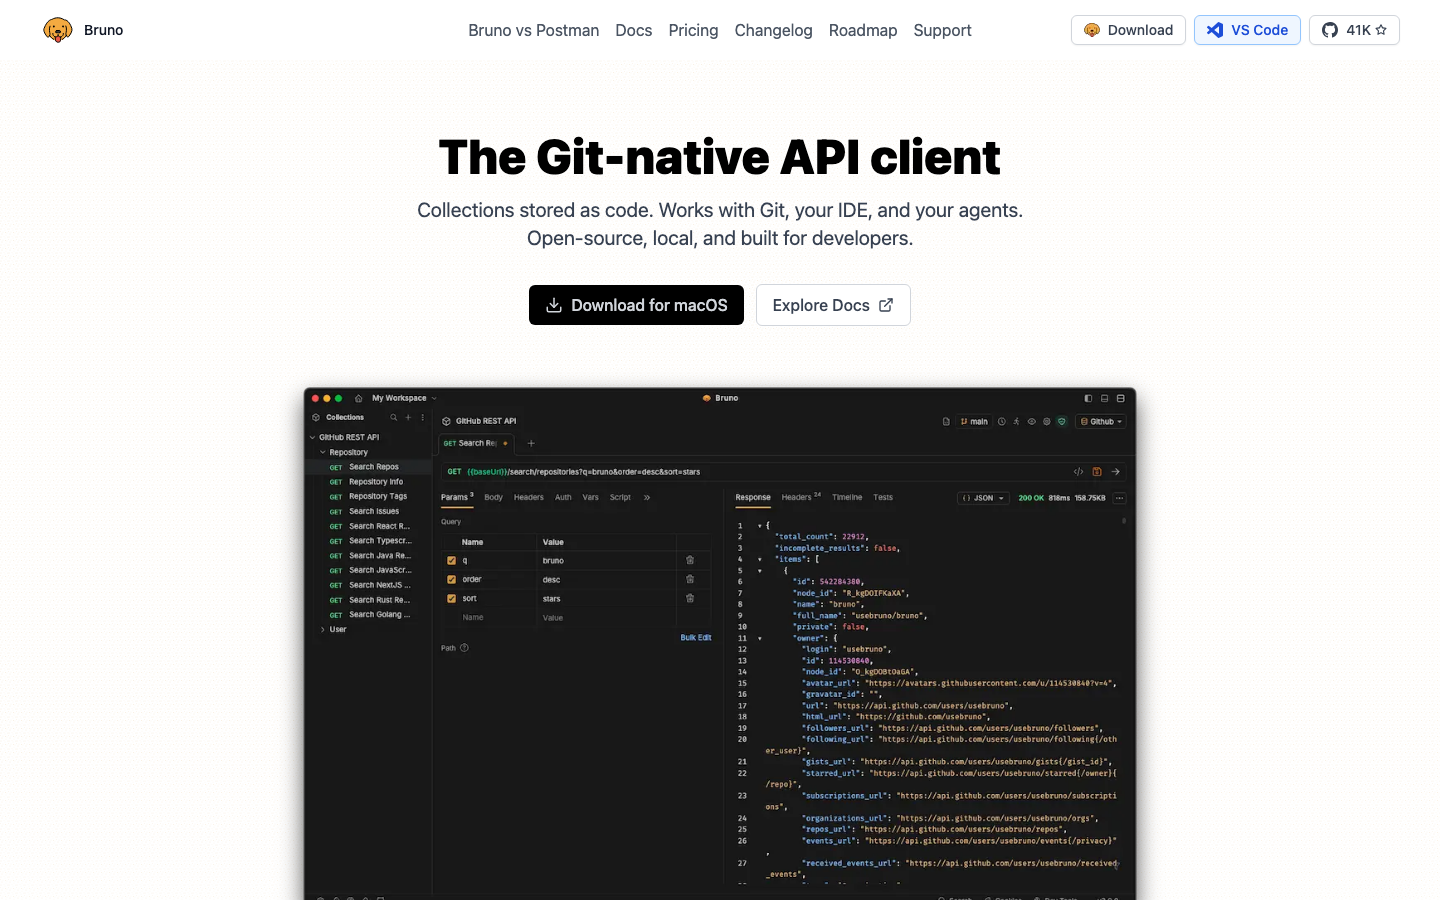Open the GitHub 41K stars link
The image size is (1440, 900).
pyautogui.click(x=1354, y=30)
